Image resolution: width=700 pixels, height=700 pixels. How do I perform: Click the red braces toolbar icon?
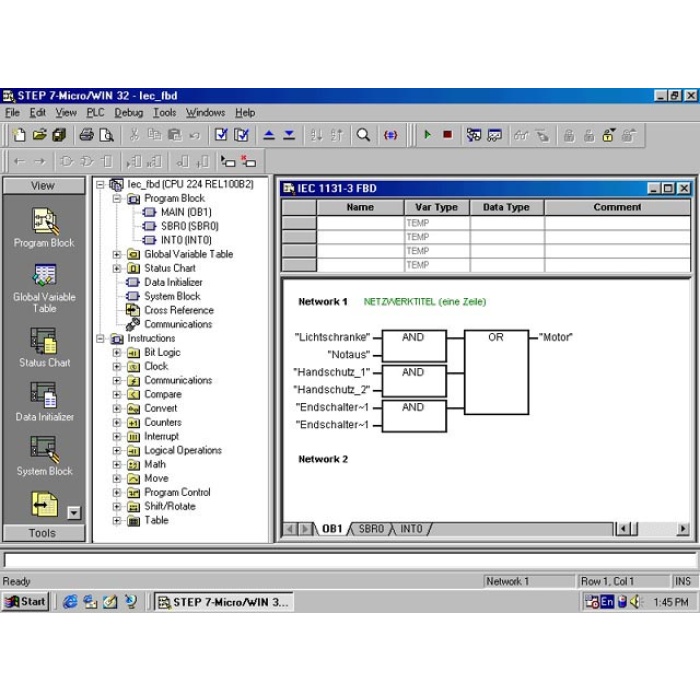pos(390,135)
